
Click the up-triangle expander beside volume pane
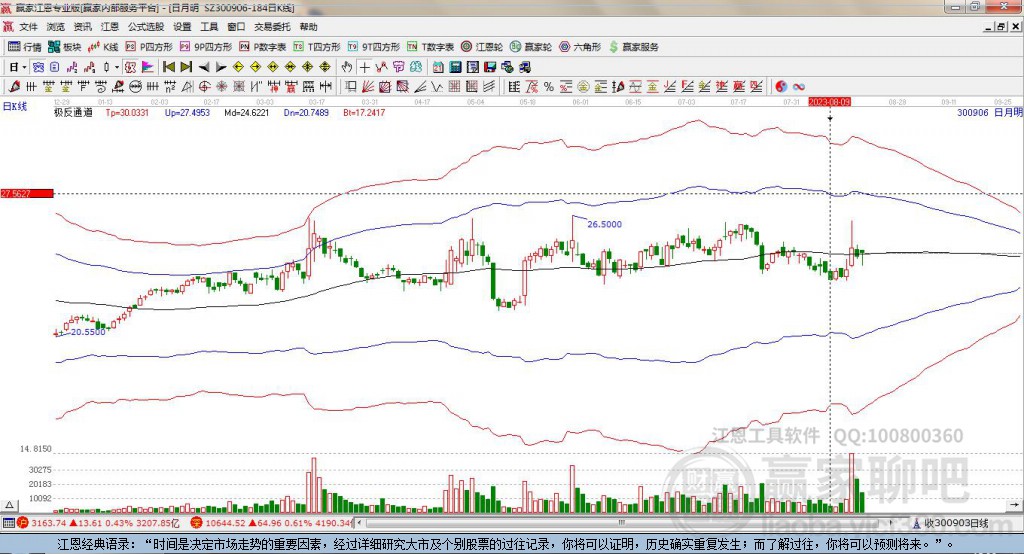[x=9, y=505]
